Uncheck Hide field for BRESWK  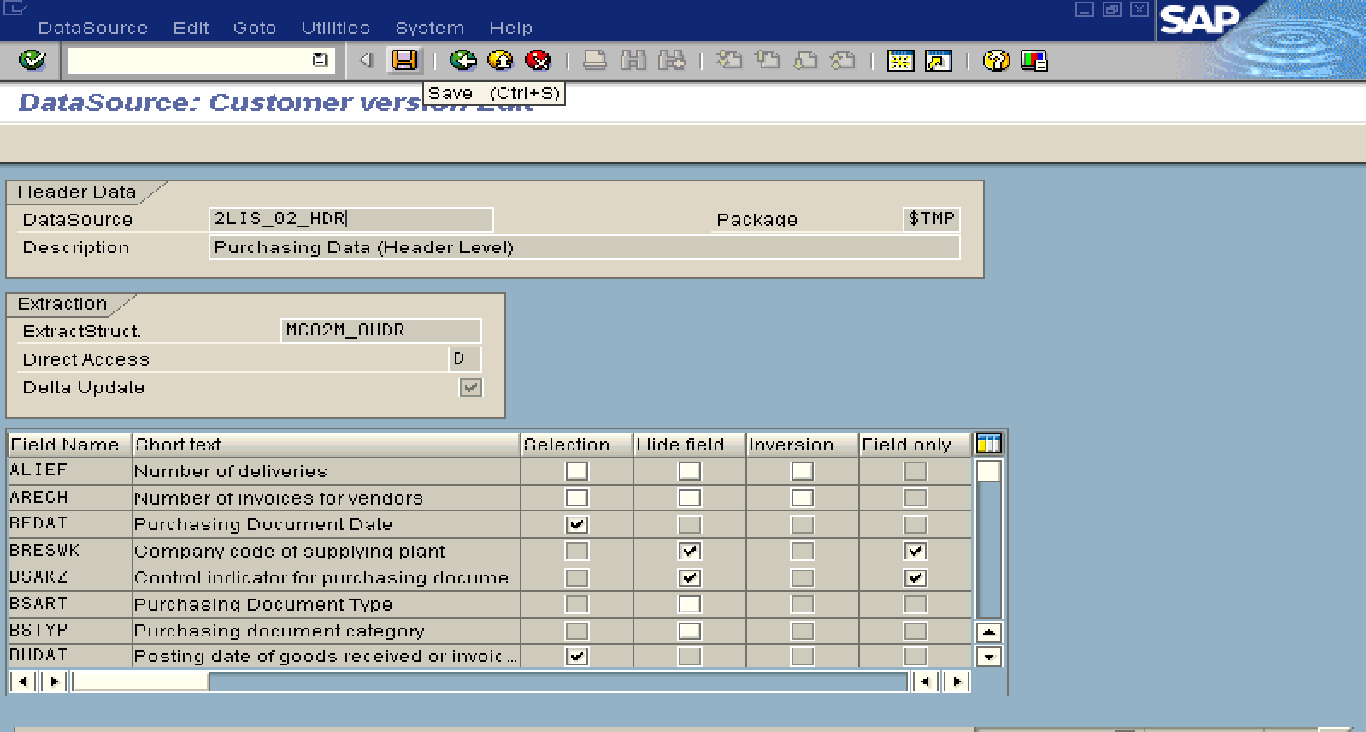click(x=690, y=551)
